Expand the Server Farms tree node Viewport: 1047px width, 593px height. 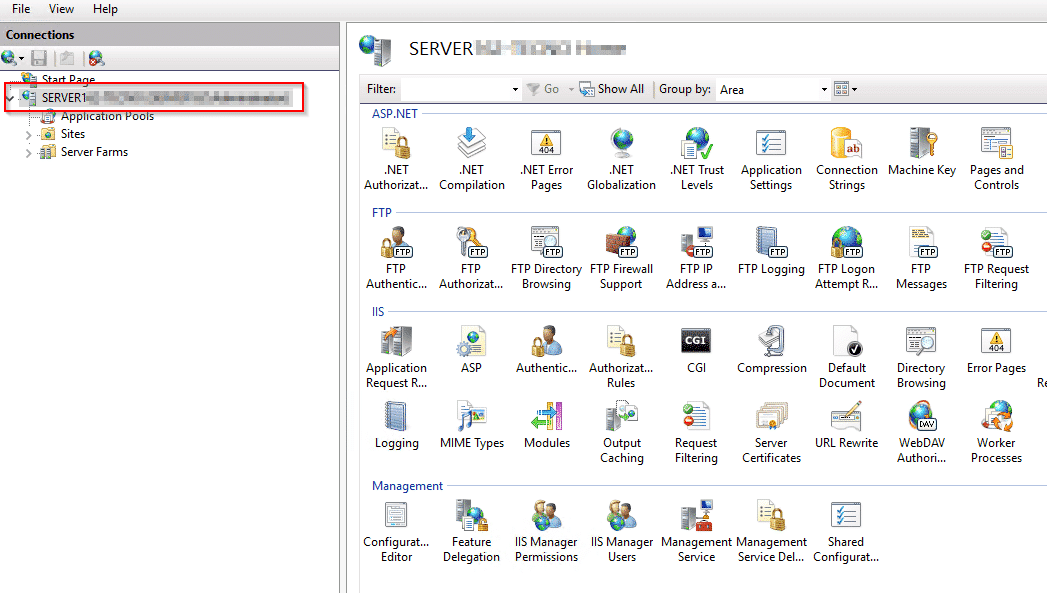[x=28, y=153]
